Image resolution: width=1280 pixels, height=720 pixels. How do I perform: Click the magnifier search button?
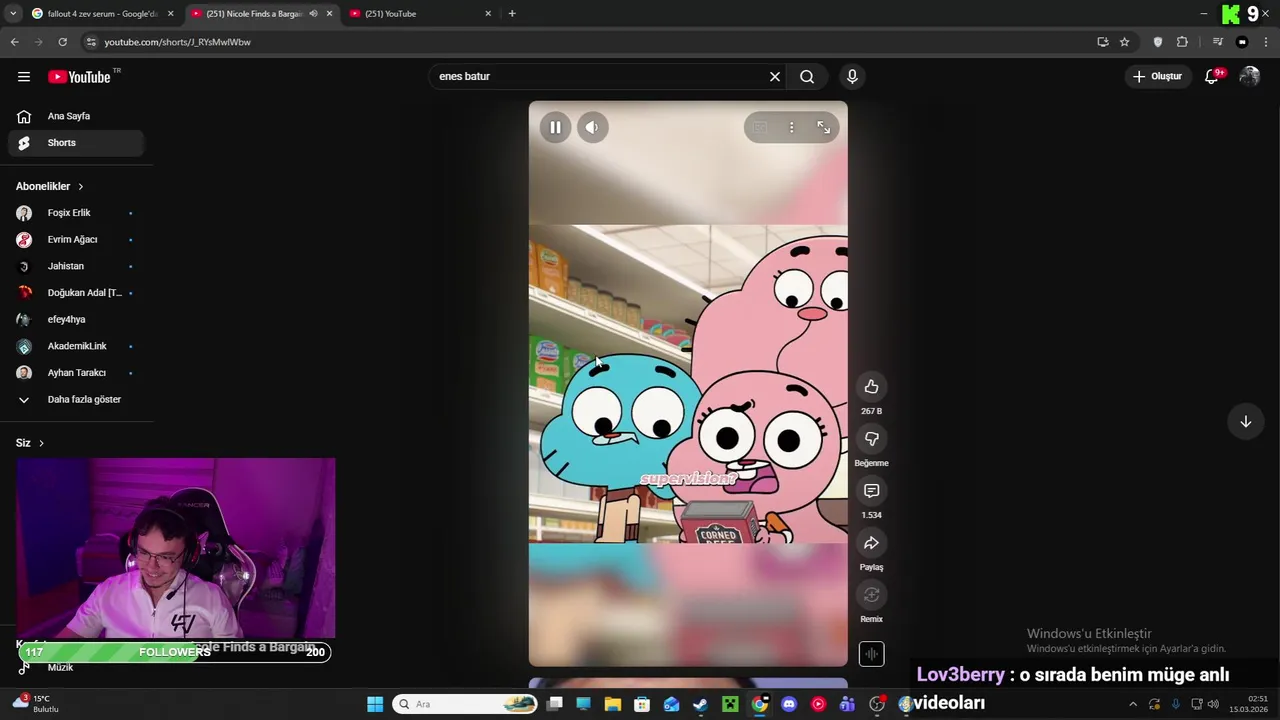coord(807,76)
